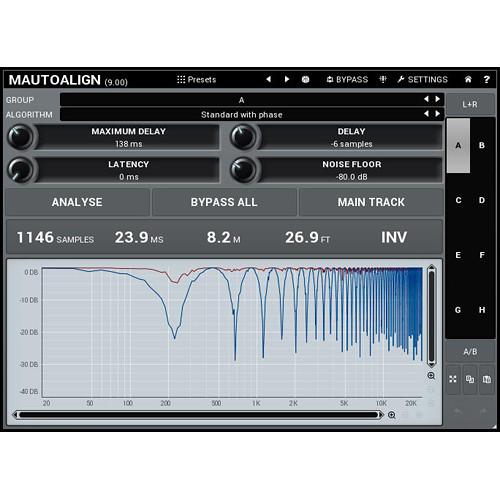Viewport: 500px width, 500px height.
Task: Click the INV phase indicator
Action: coord(394,237)
